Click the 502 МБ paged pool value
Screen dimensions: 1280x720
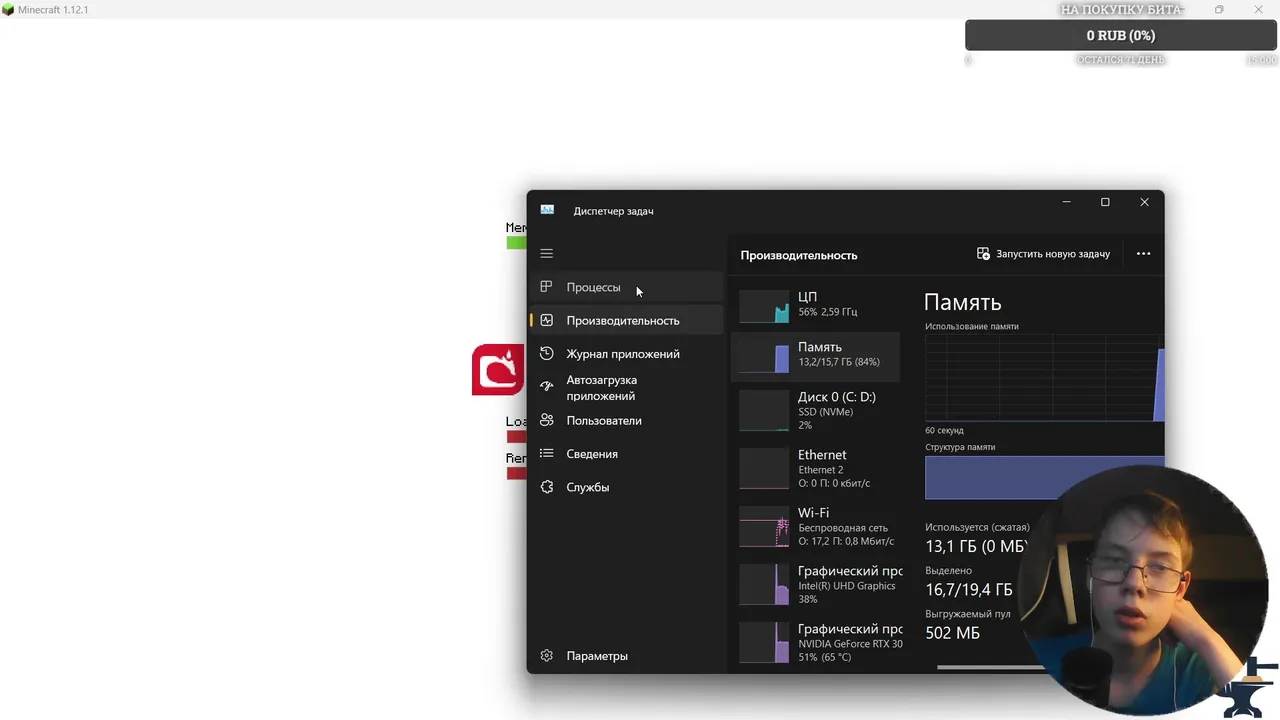click(x=952, y=633)
